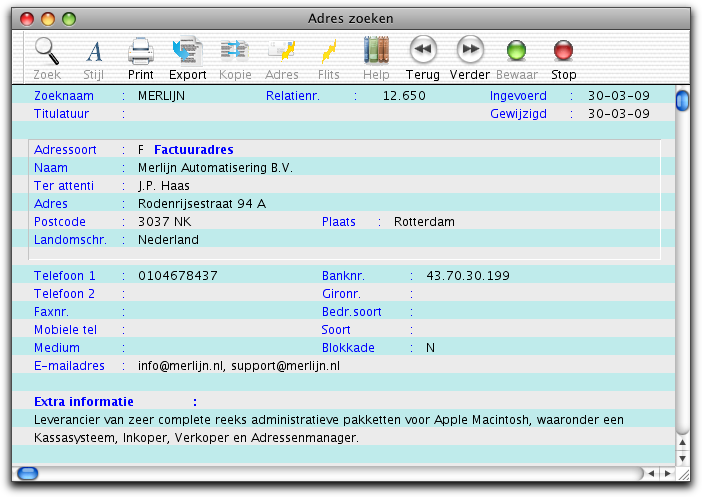Click the Blokkade value N
This screenshot has width=702, height=497.
[430, 347]
